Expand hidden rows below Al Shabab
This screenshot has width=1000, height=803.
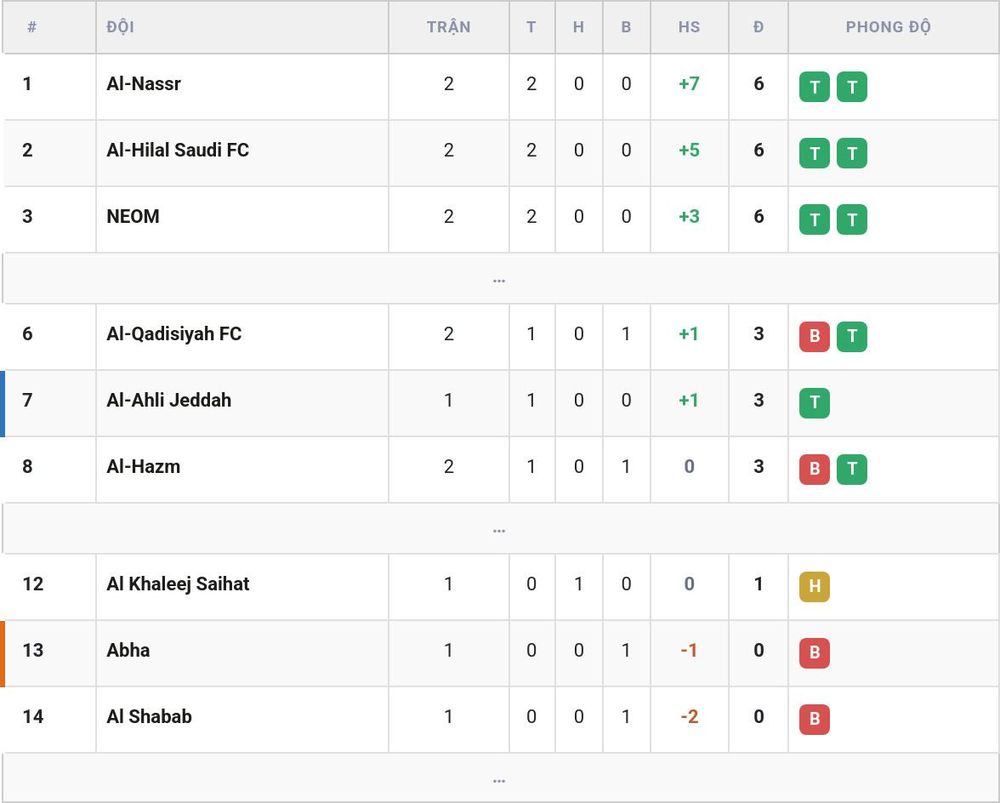pos(499,779)
